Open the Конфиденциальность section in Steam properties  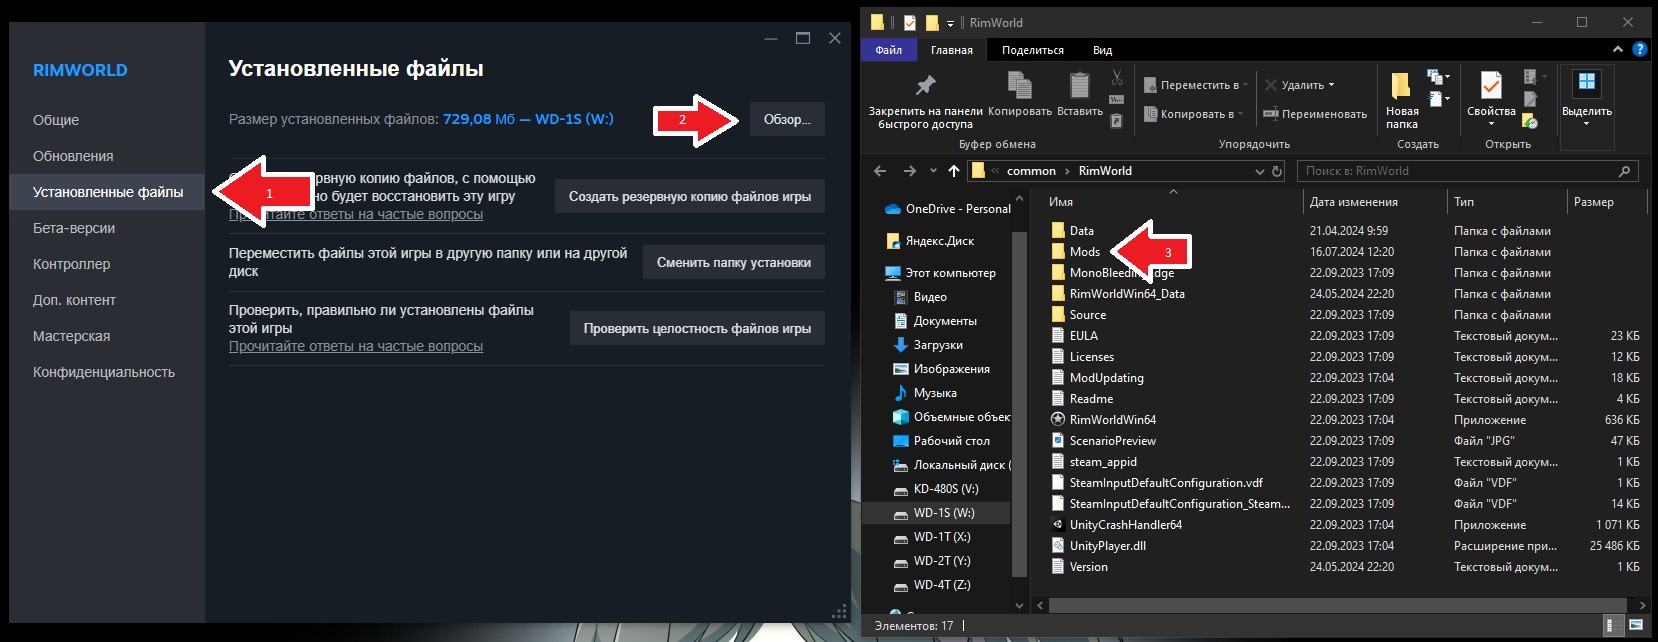pos(107,372)
